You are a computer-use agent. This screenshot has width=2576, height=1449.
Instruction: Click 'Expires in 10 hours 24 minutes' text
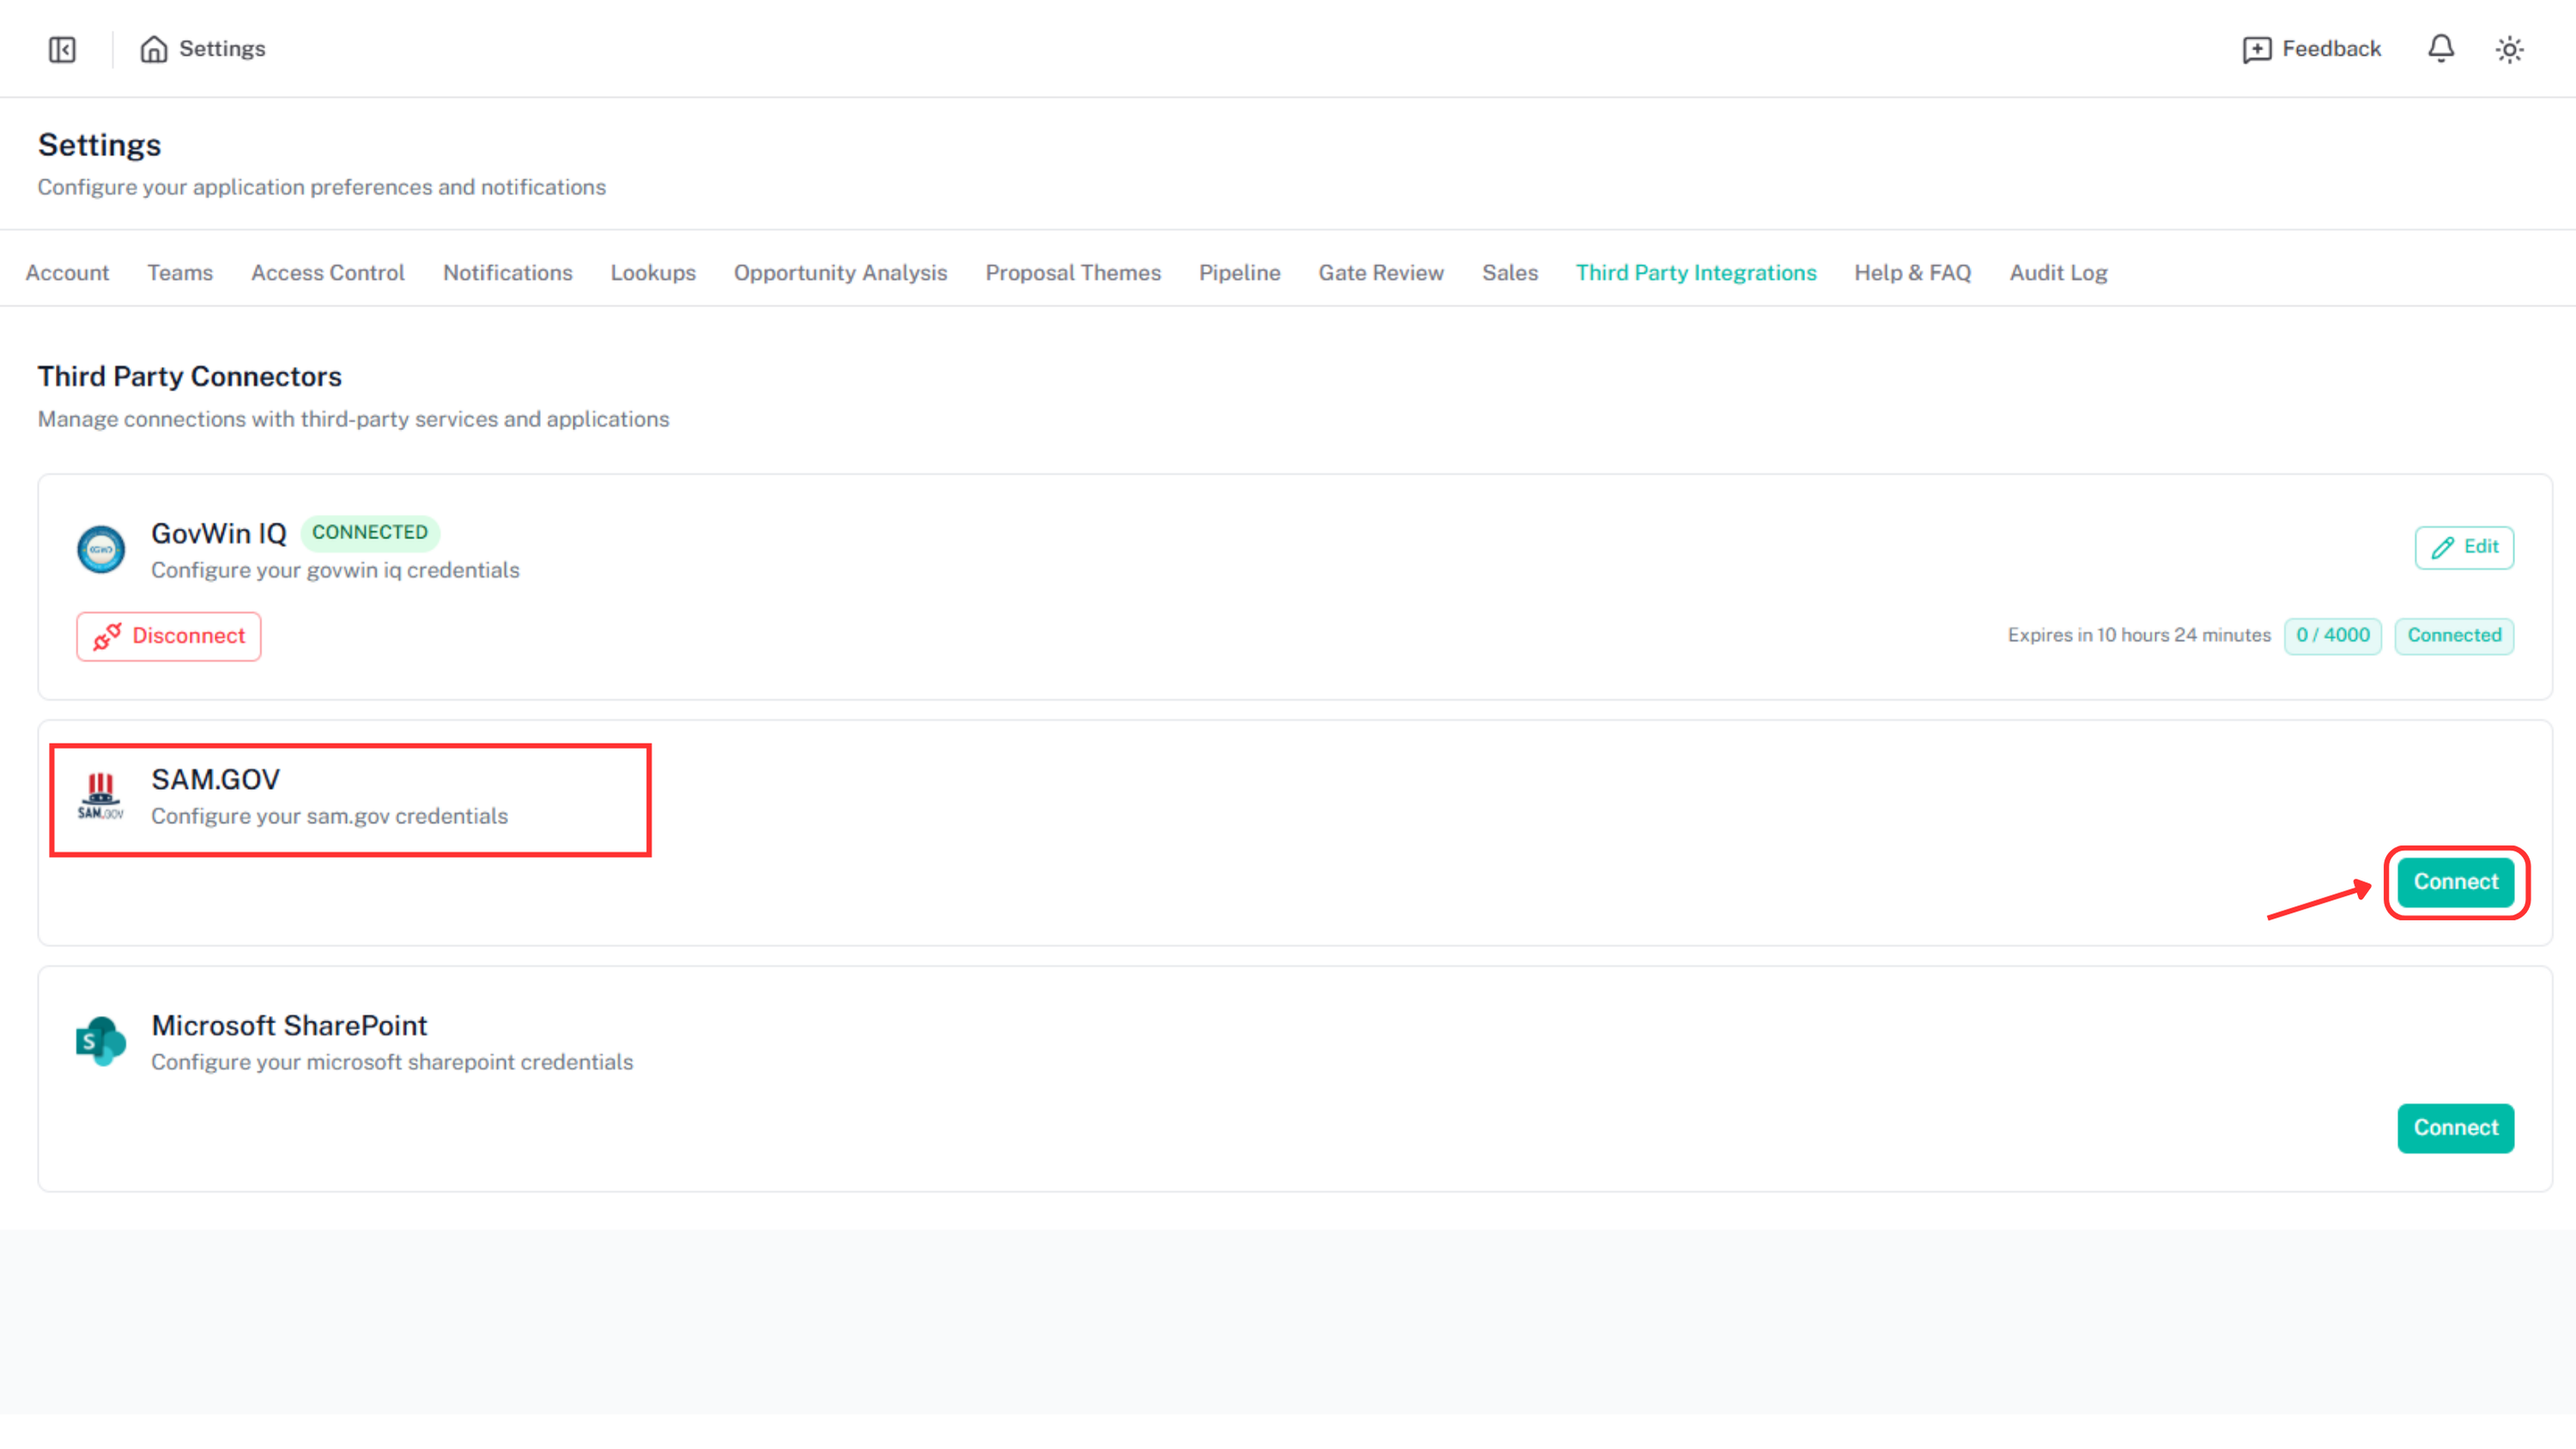2138,635
